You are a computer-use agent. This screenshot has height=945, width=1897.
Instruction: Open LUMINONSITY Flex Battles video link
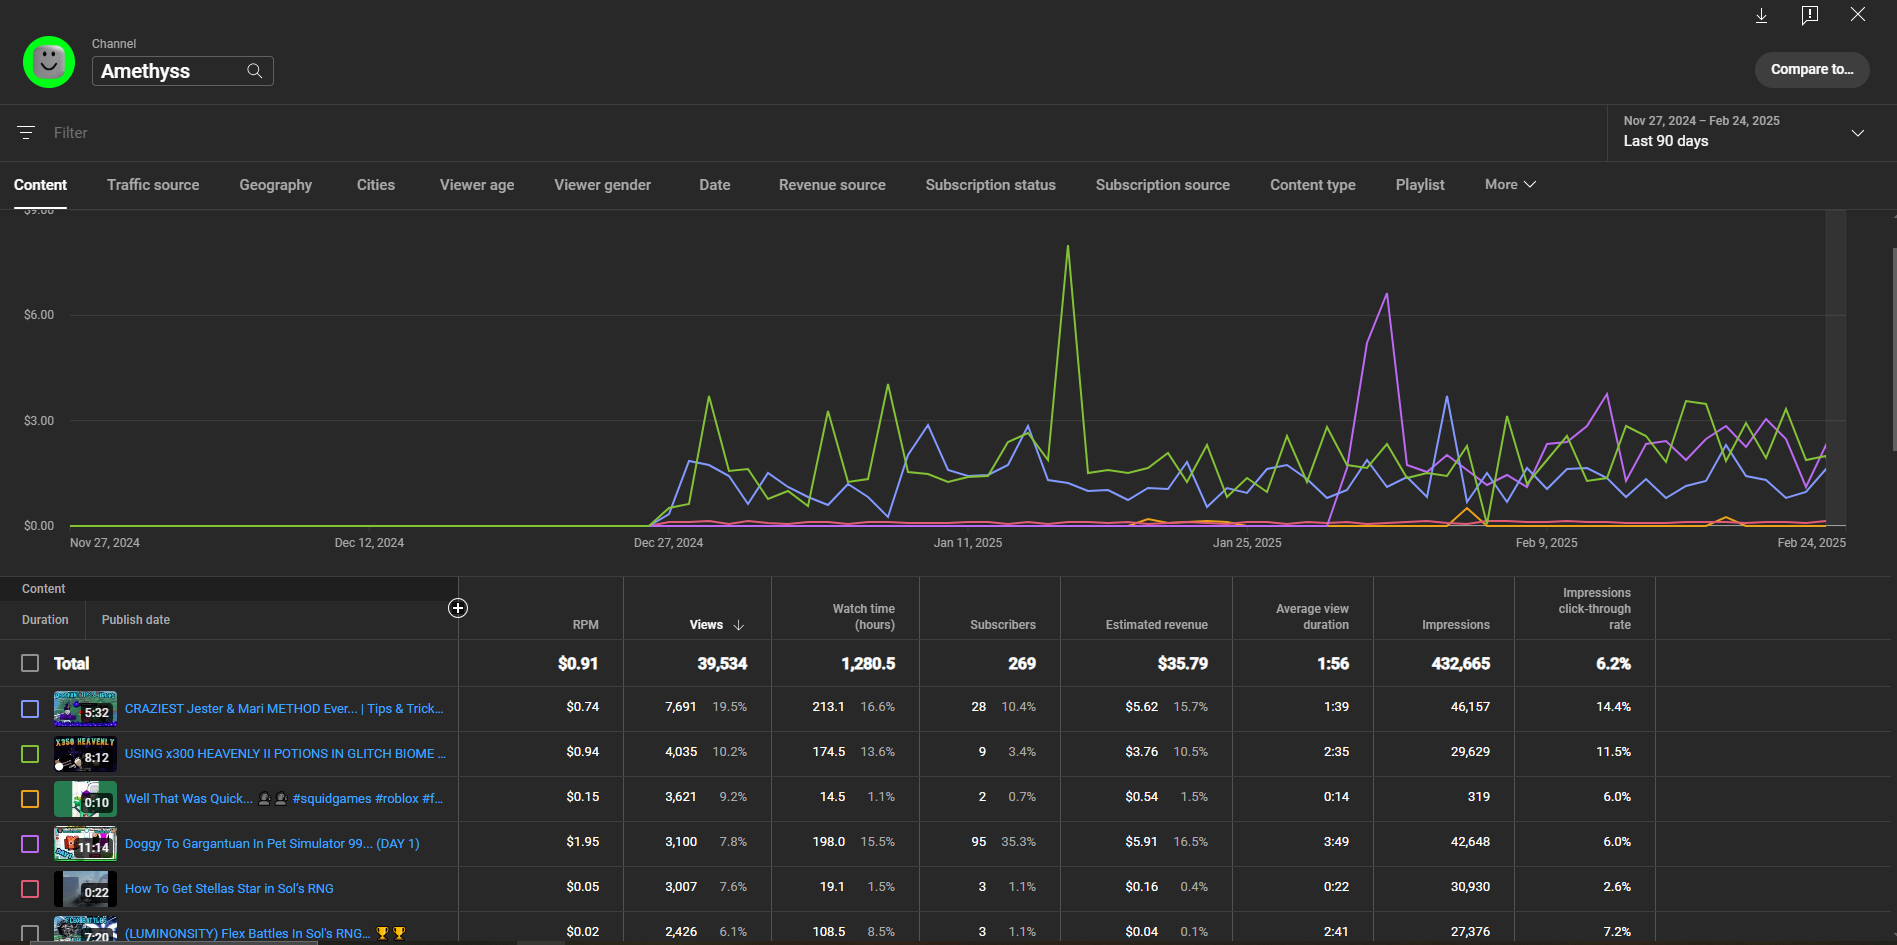pyautogui.click(x=265, y=933)
